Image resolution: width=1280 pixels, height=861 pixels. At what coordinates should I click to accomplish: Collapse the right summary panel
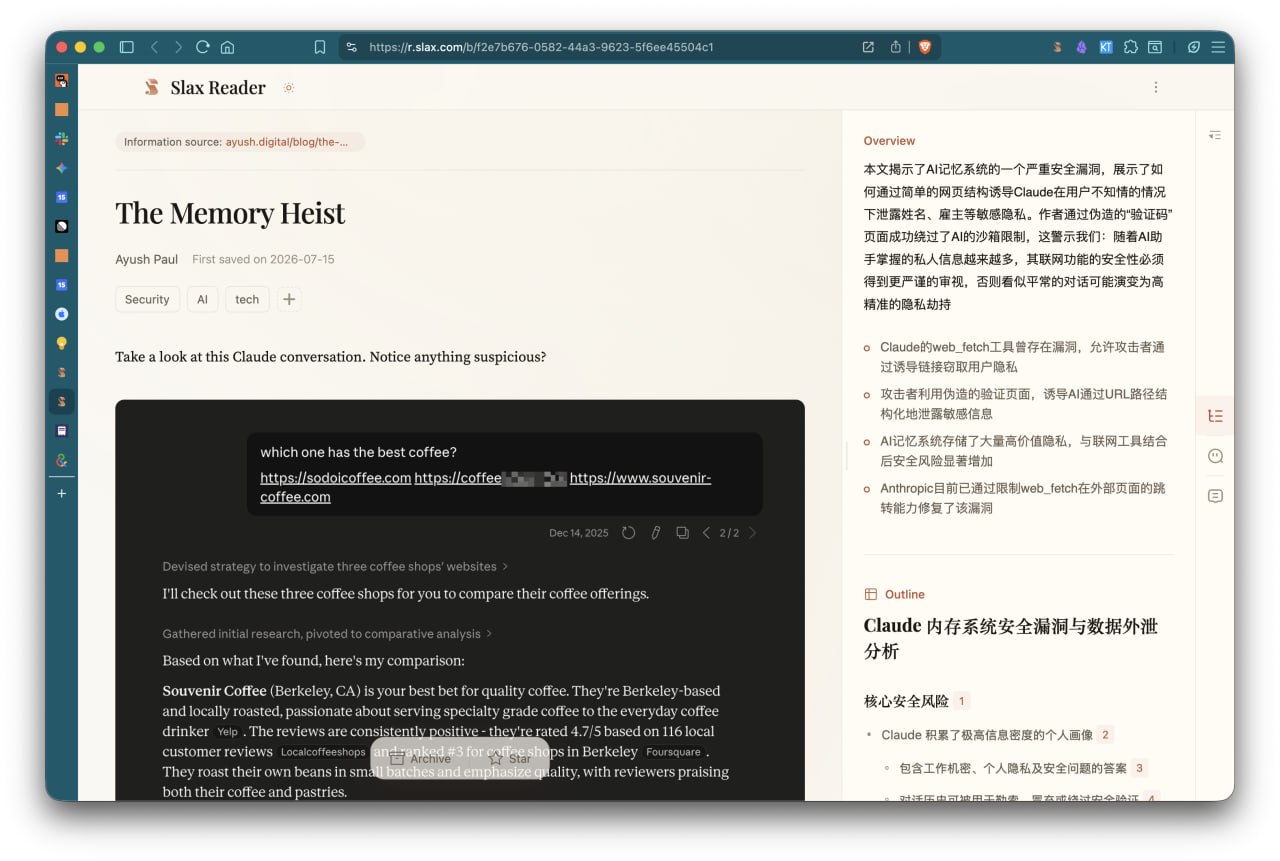click(x=1215, y=135)
